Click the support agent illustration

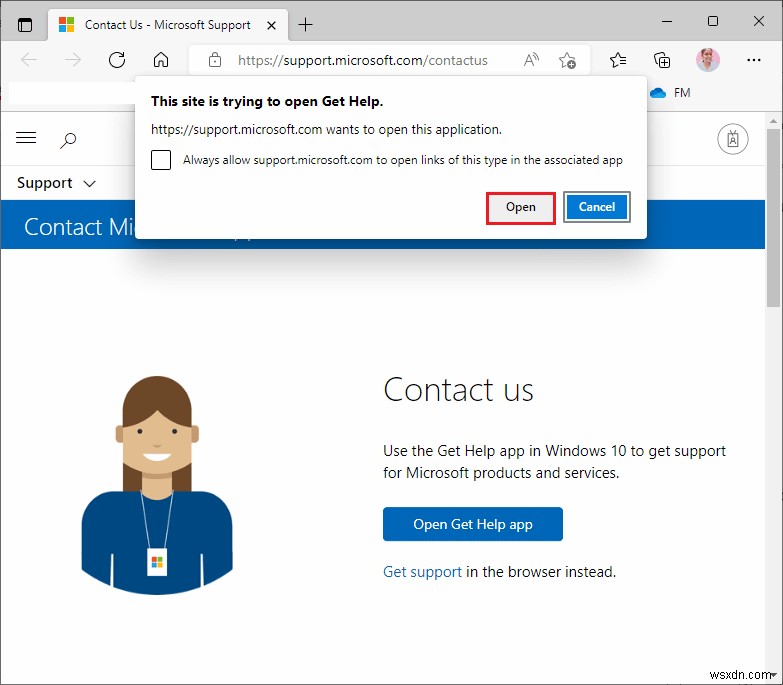[x=157, y=485]
